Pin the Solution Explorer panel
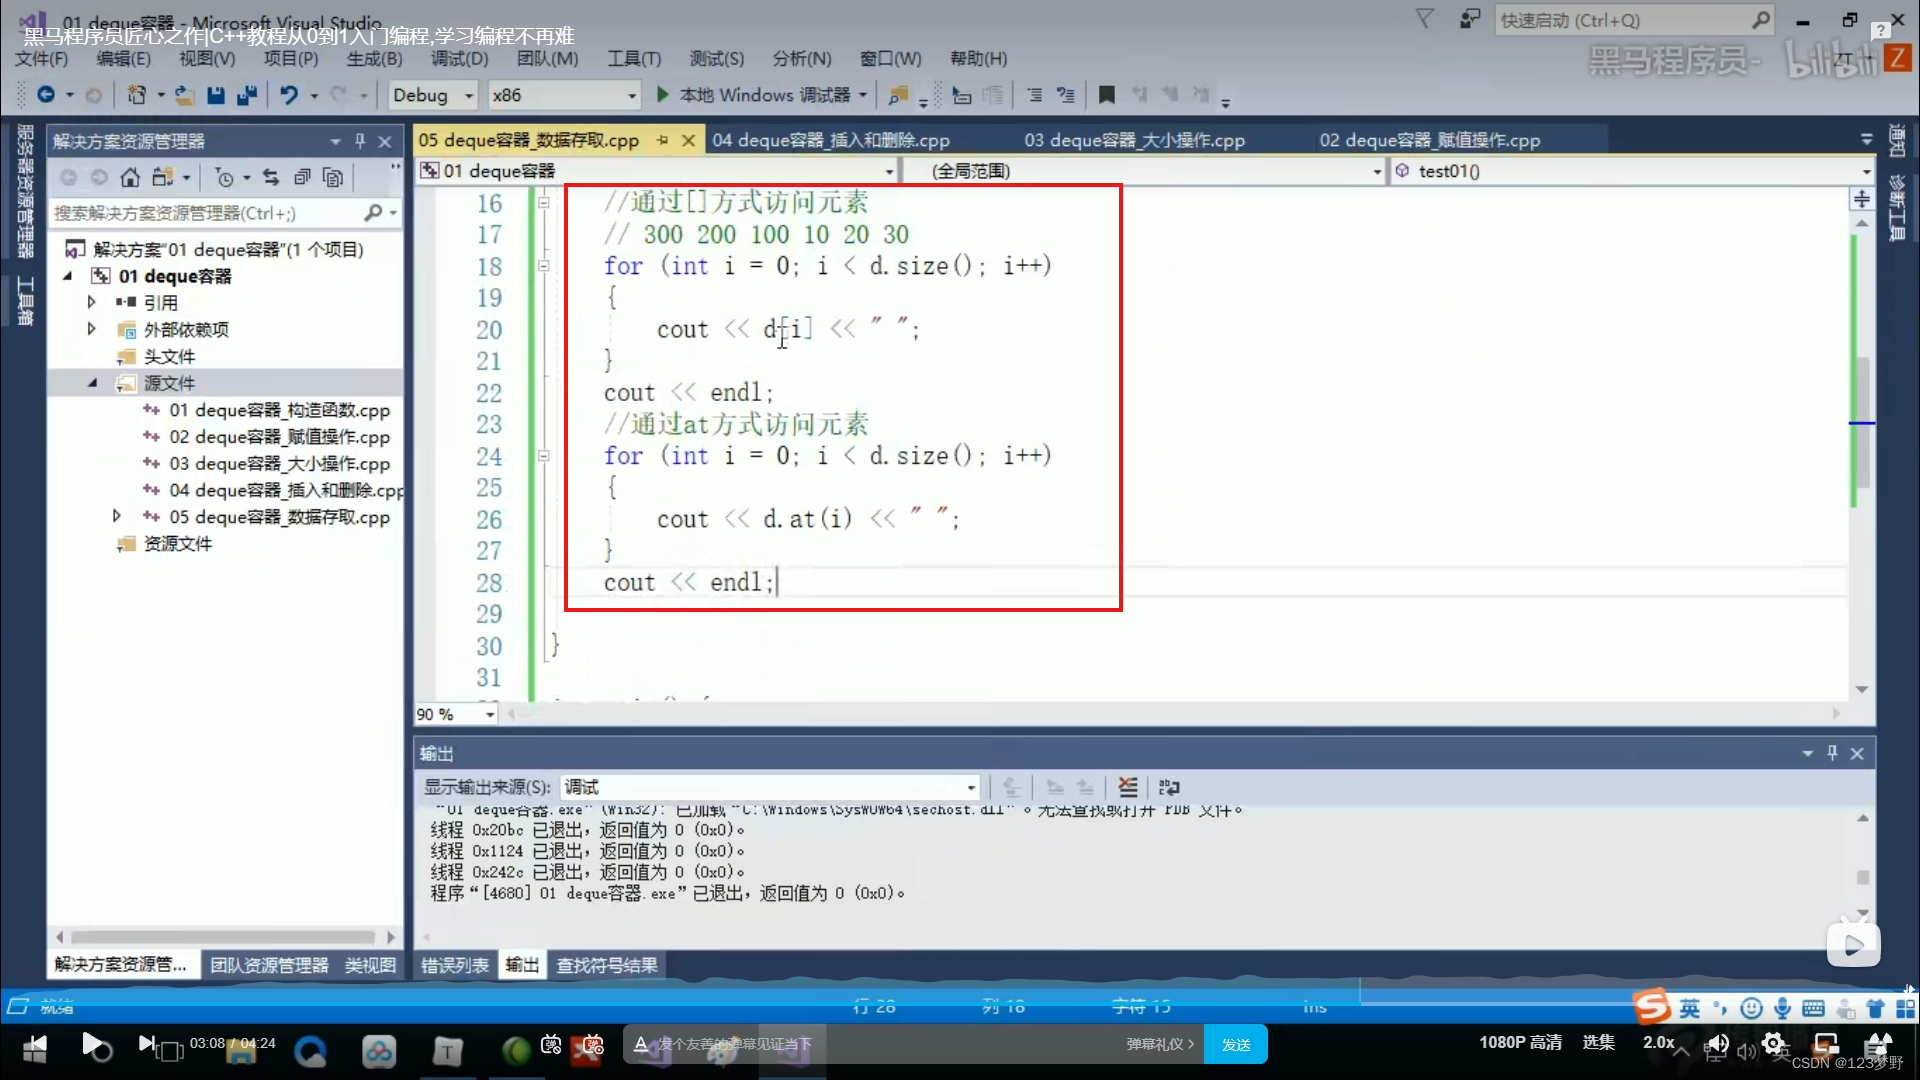 [360, 141]
